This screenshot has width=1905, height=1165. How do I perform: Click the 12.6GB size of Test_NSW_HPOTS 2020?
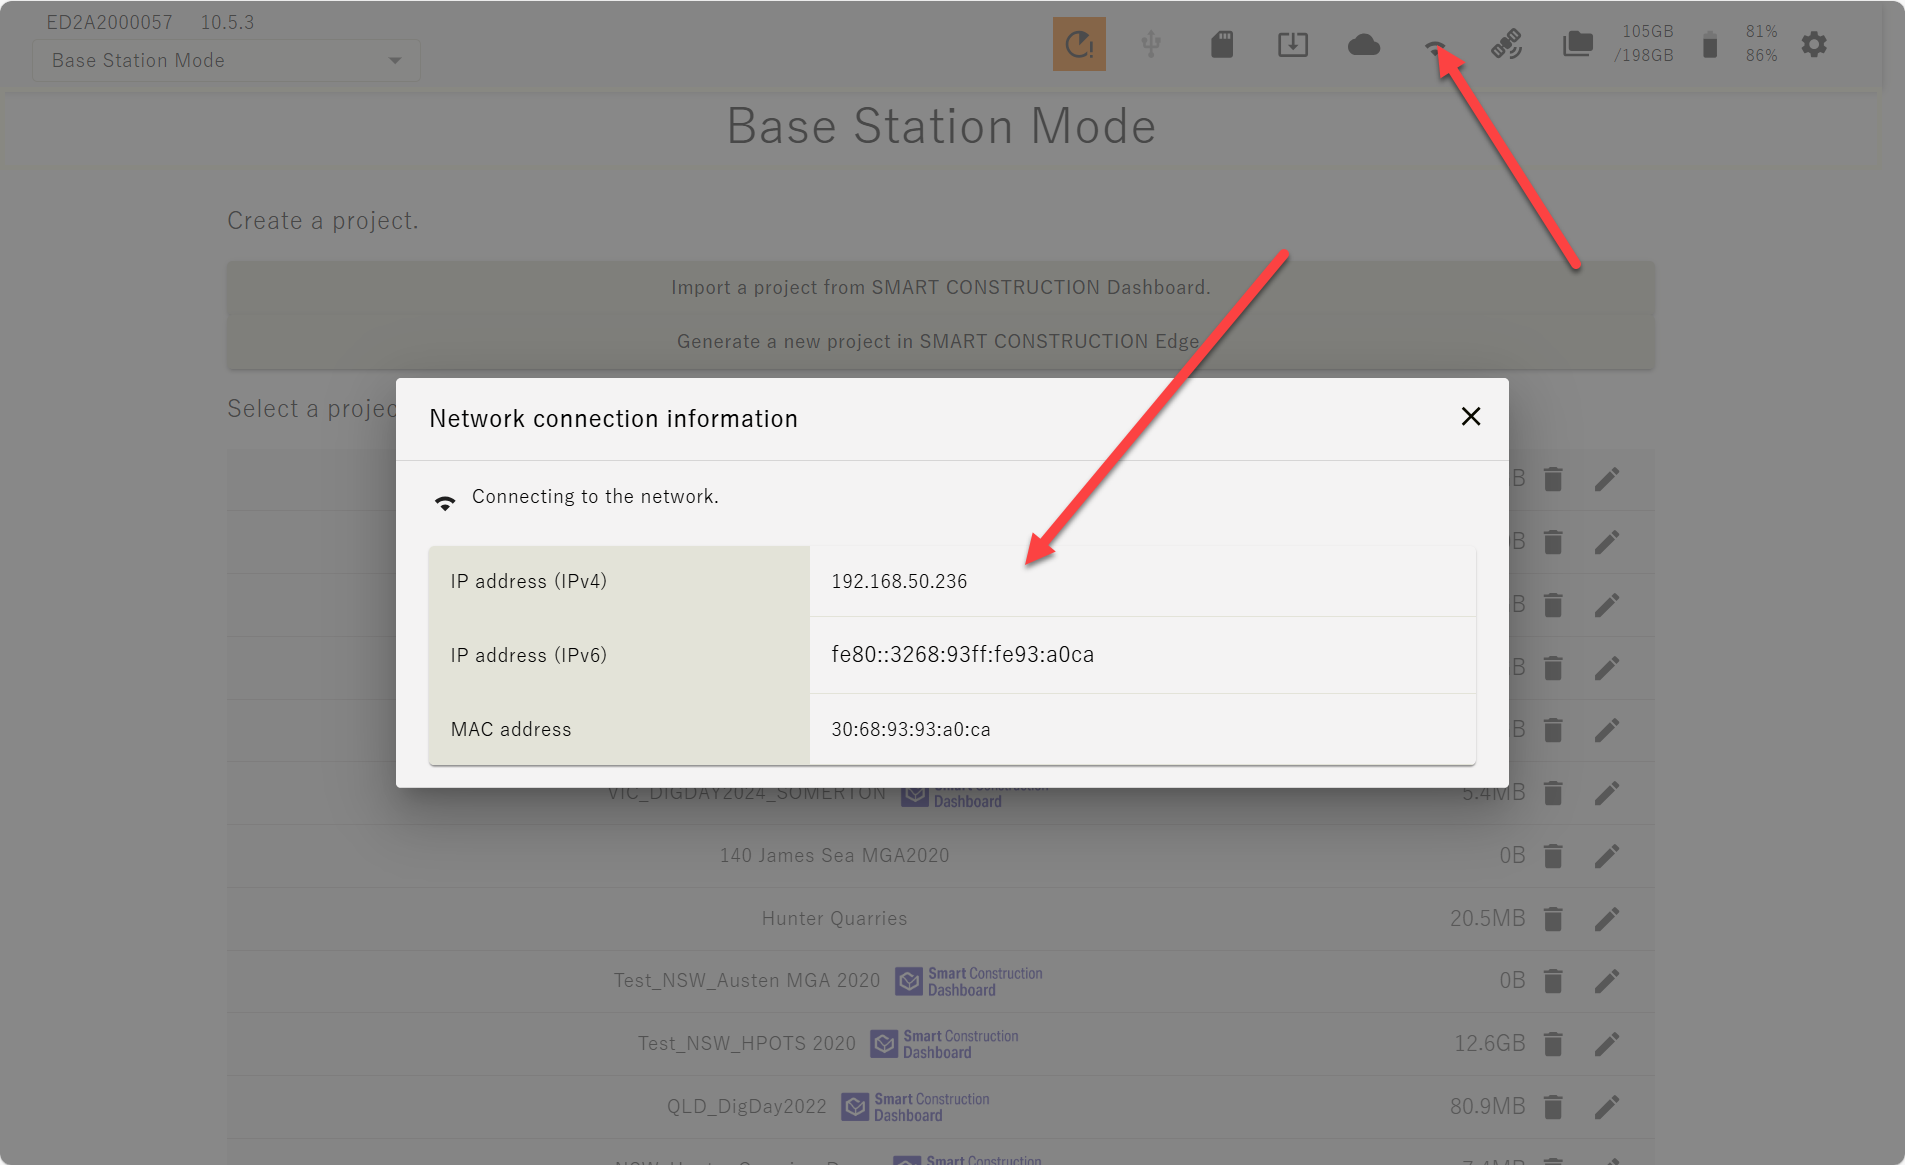[1489, 1044]
